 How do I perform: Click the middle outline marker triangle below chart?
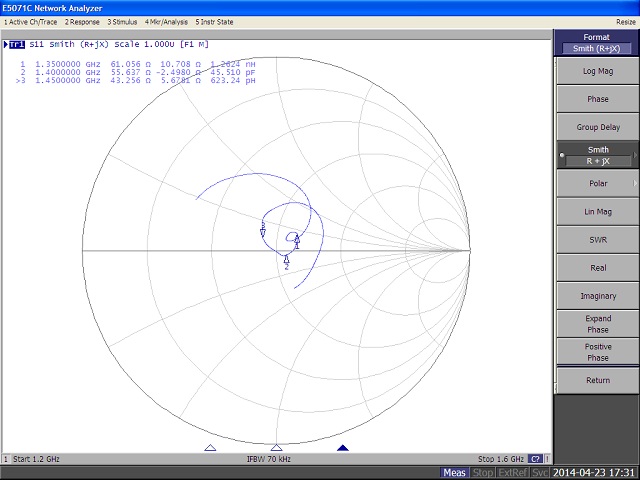(x=276, y=448)
